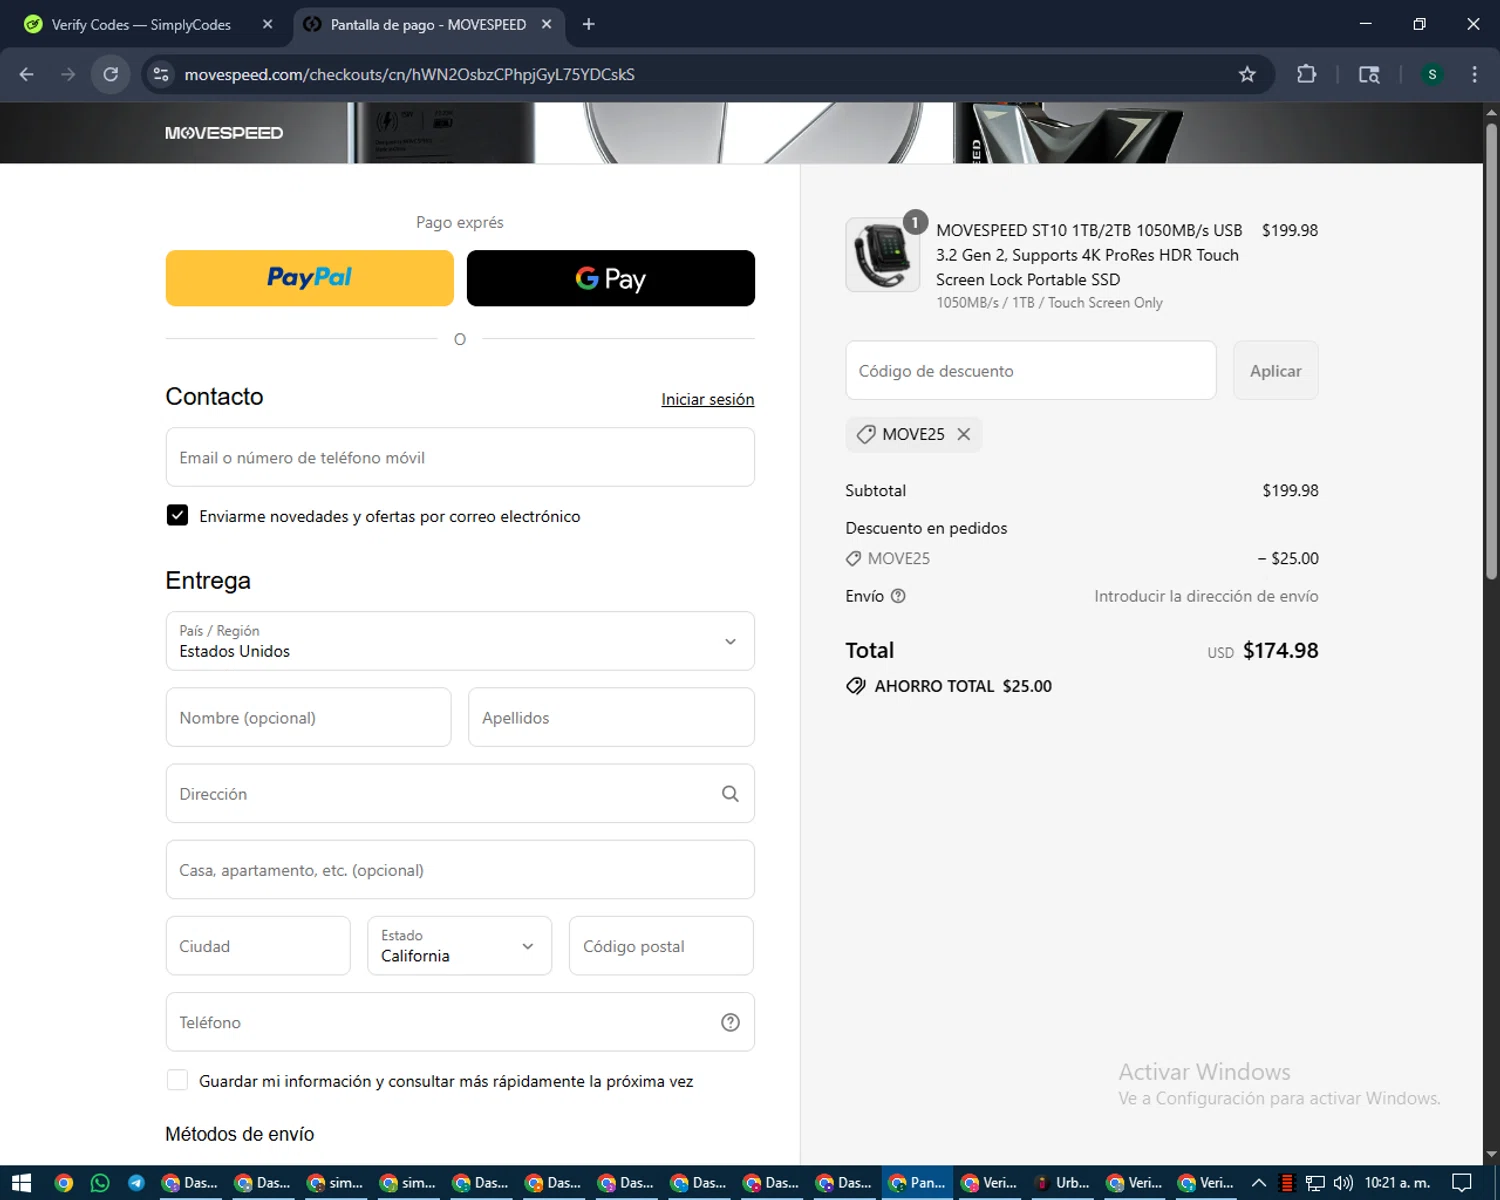Pay with PayPal express button
The width and height of the screenshot is (1500, 1200).
(309, 278)
